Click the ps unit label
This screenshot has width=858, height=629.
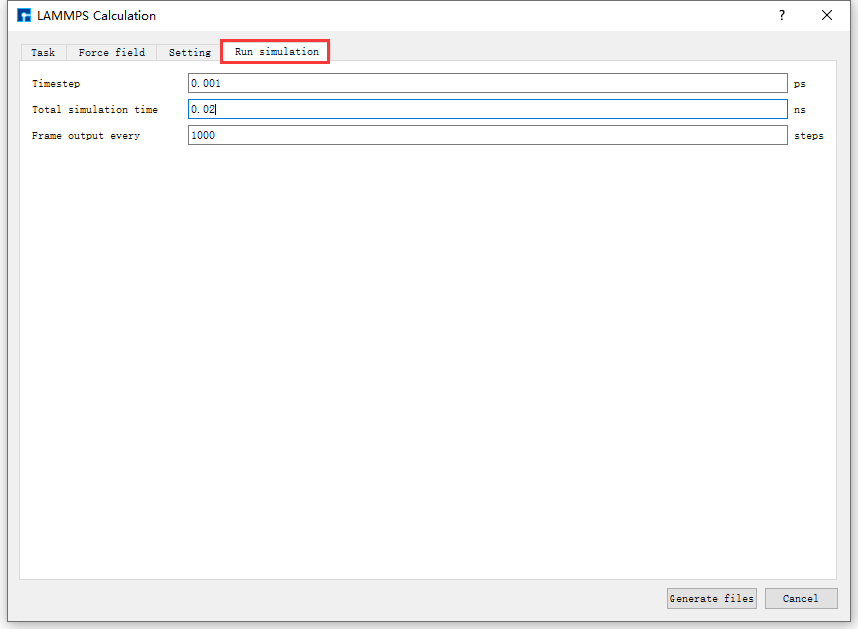click(799, 84)
